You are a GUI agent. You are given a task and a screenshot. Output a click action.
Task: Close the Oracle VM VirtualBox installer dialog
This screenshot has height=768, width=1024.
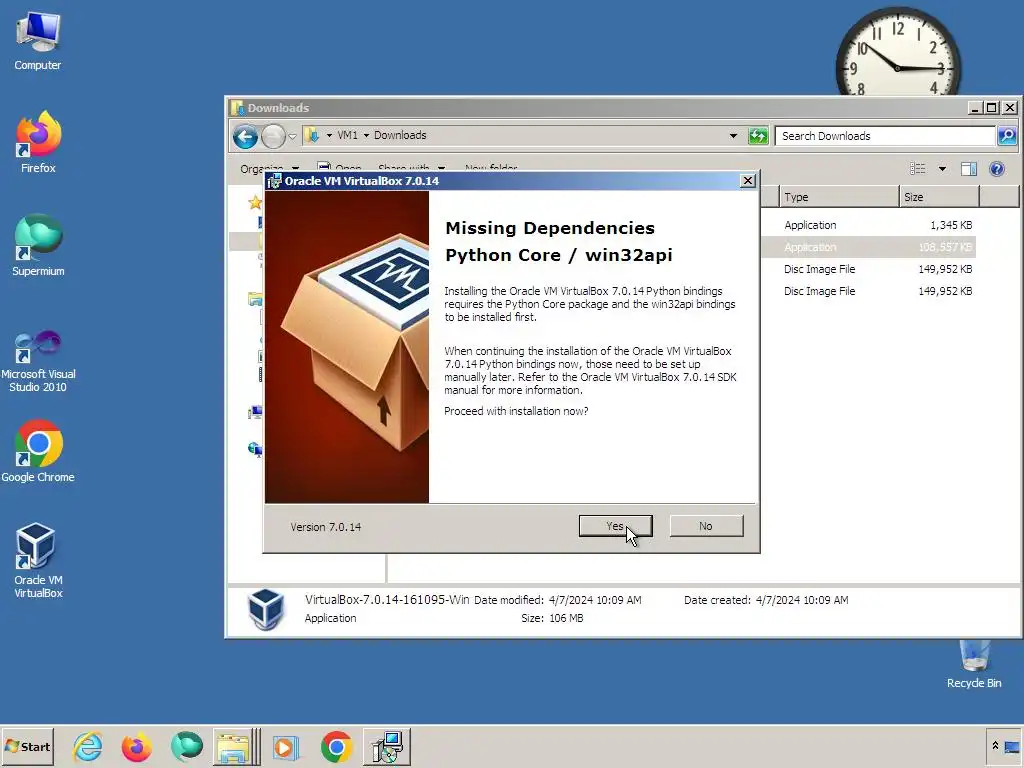pyautogui.click(x=748, y=181)
